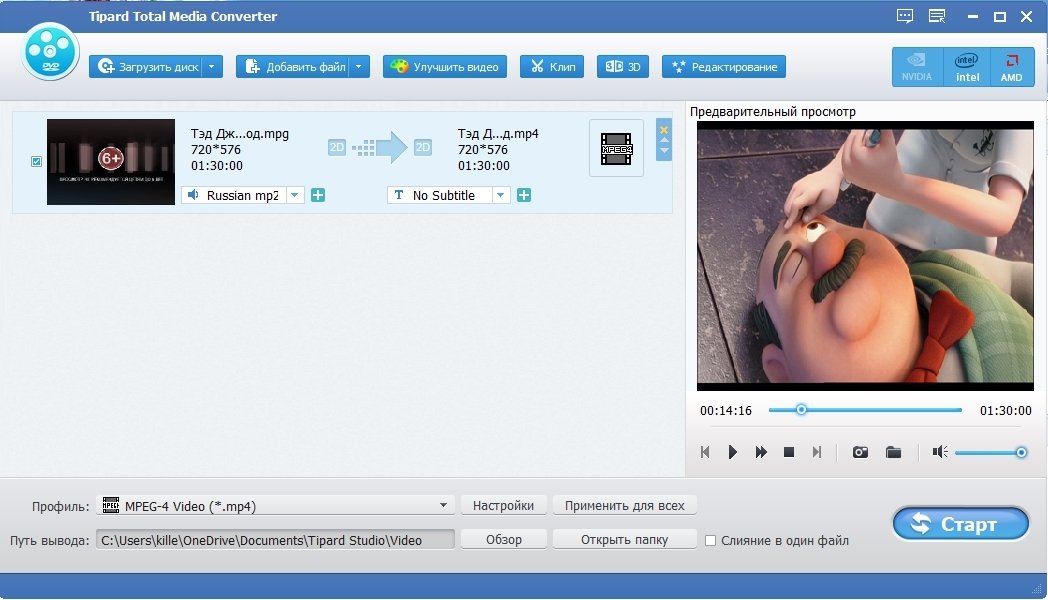Toggle NVIDIA hardware acceleration
The width and height of the screenshot is (1048, 600).
tap(916, 67)
